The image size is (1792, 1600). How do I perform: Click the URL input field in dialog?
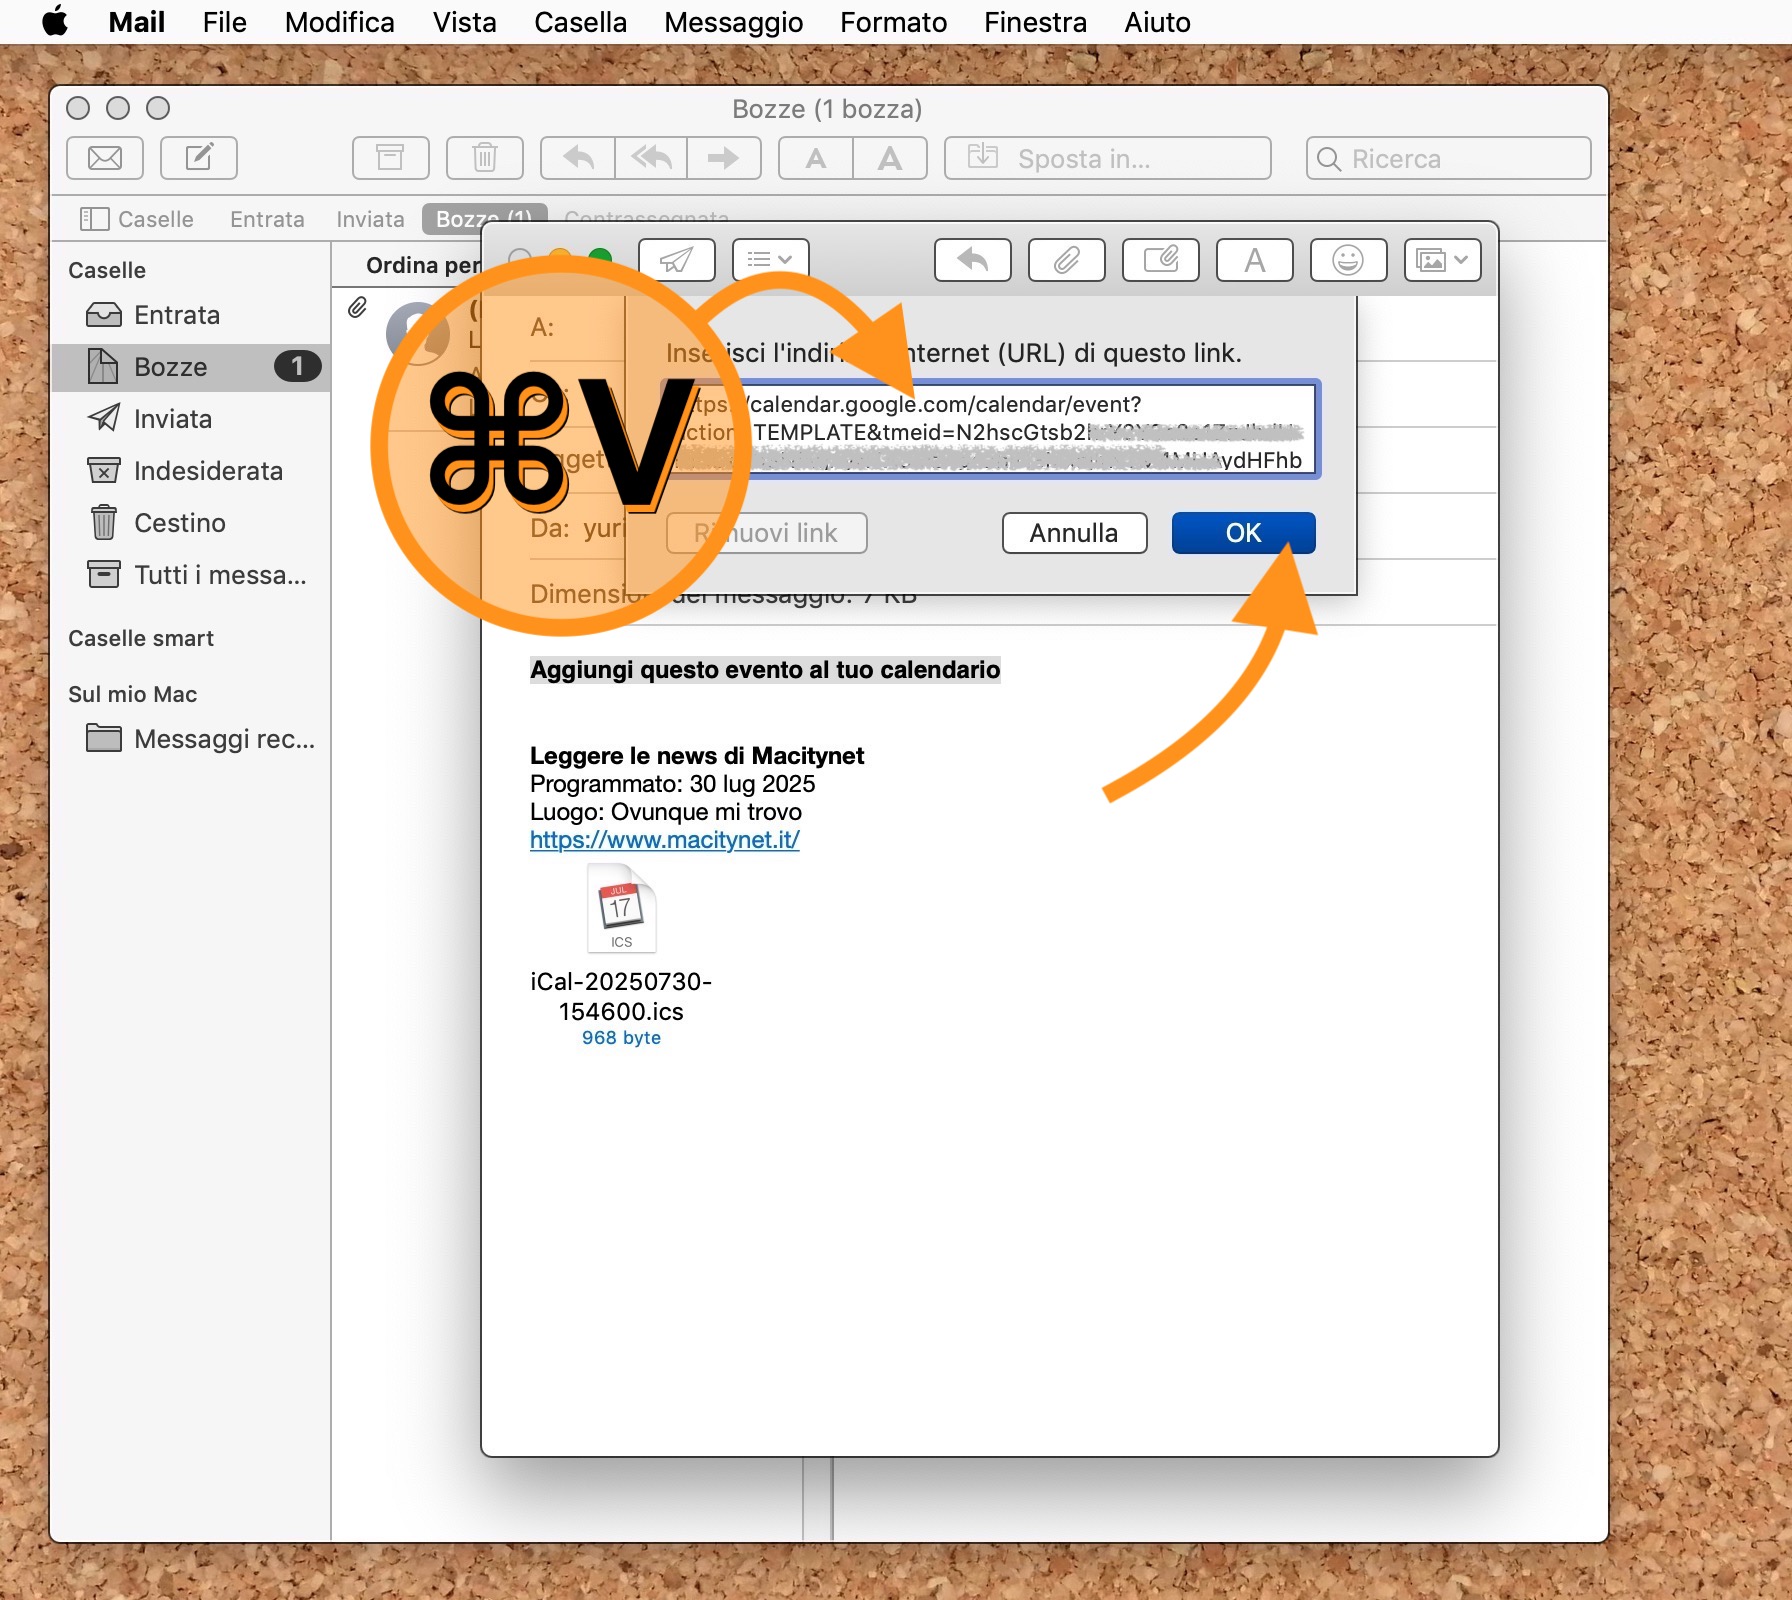pos(990,430)
